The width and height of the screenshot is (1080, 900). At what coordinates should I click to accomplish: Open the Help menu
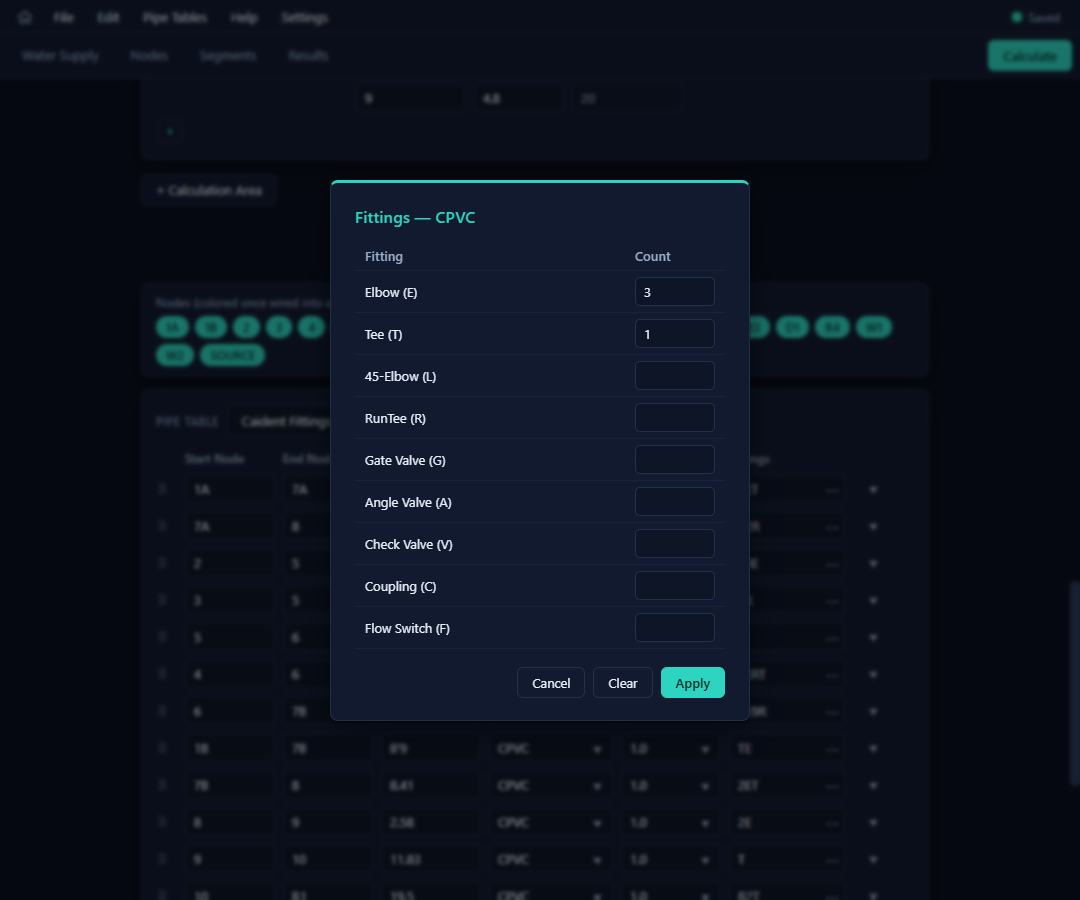click(x=244, y=17)
